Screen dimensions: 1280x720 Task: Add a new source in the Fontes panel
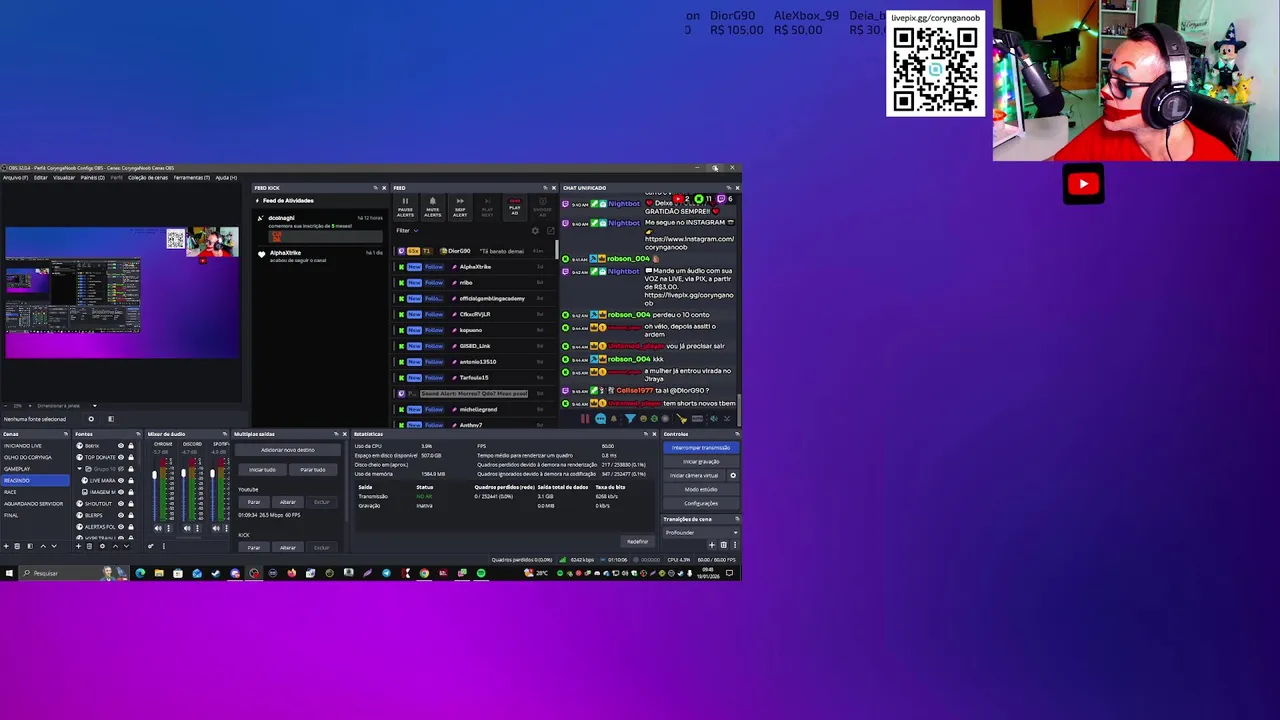tap(78, 546)
